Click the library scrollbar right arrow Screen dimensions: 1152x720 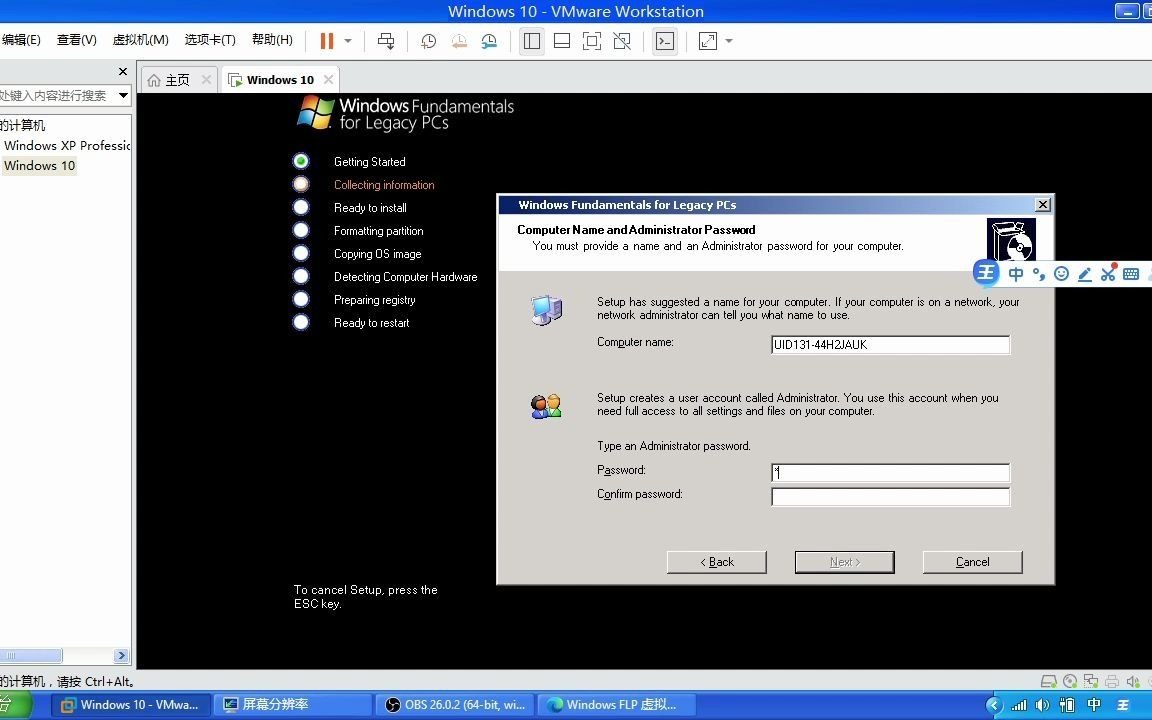122,655
